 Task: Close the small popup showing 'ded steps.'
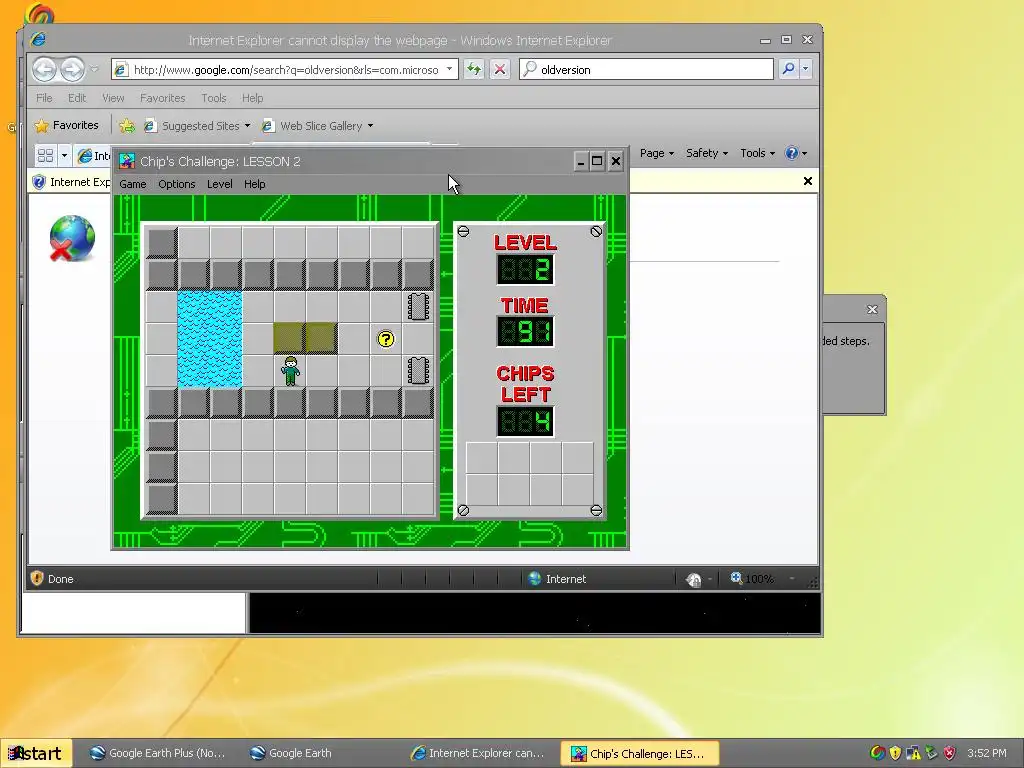(x=872, y=310)
